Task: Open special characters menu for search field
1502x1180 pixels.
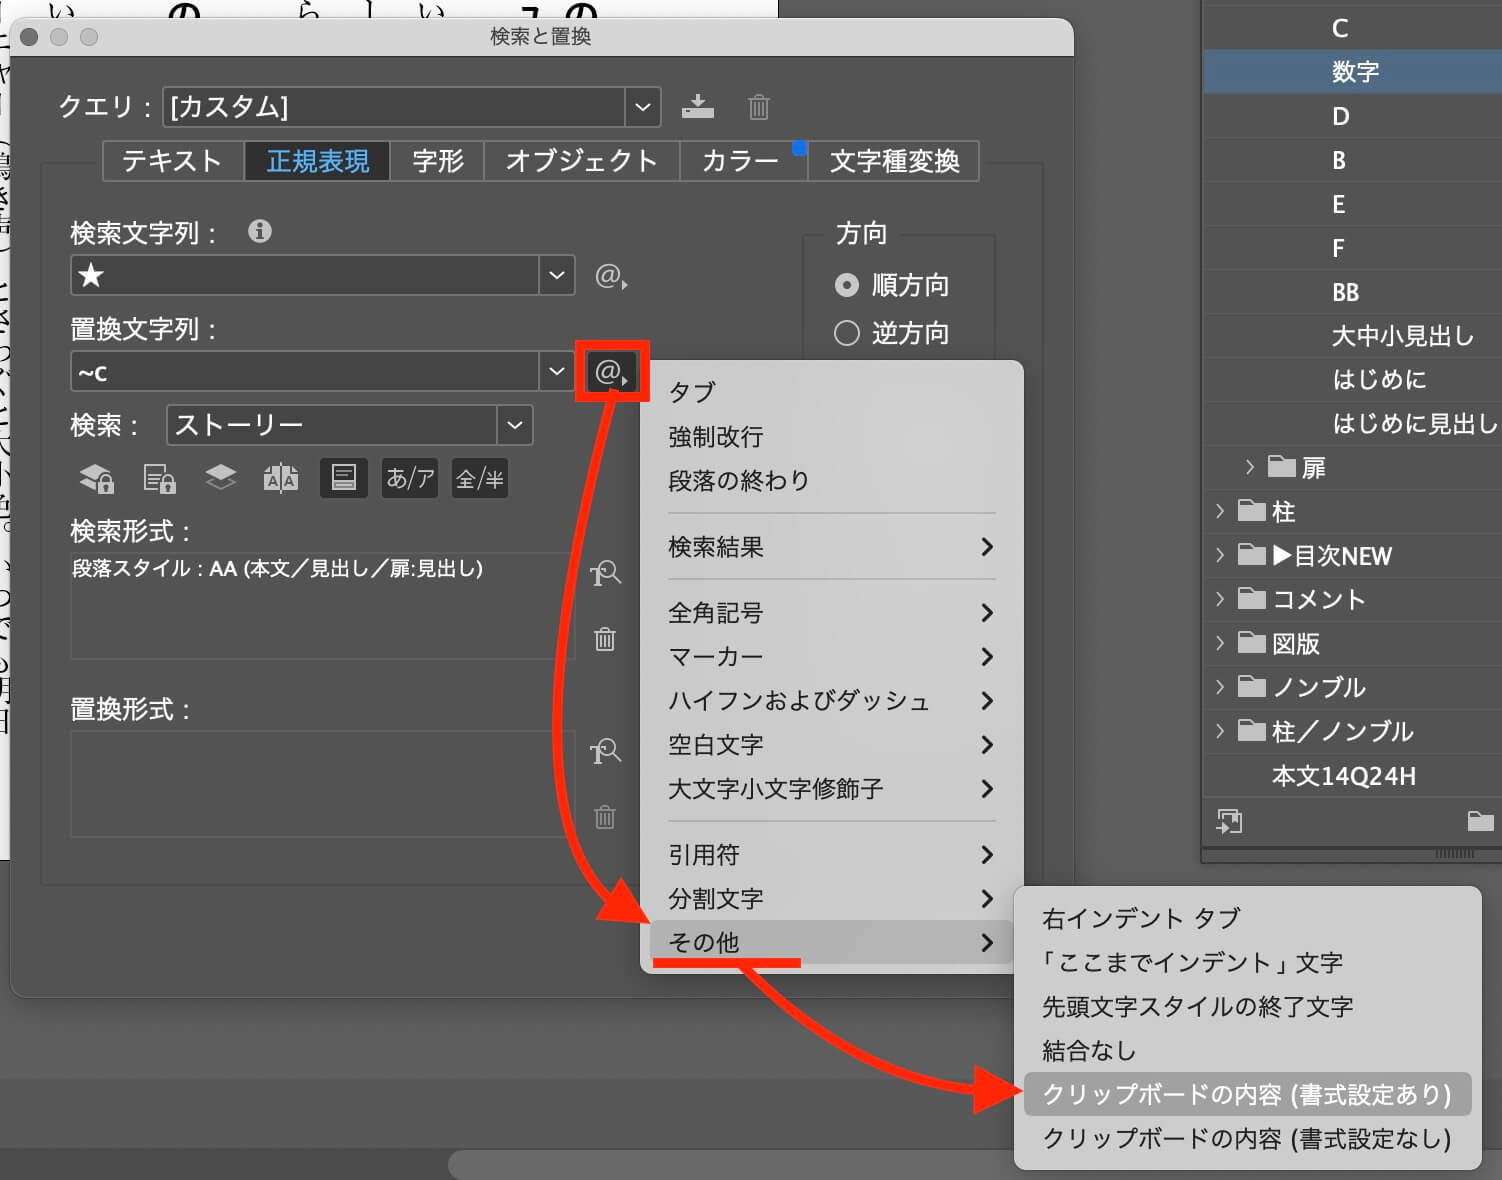Action: [x=610, y=276]
